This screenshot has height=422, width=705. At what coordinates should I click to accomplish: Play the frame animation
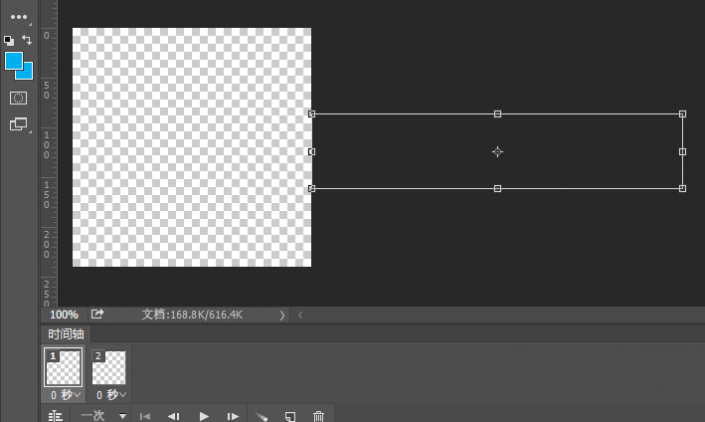coord(204,417)
